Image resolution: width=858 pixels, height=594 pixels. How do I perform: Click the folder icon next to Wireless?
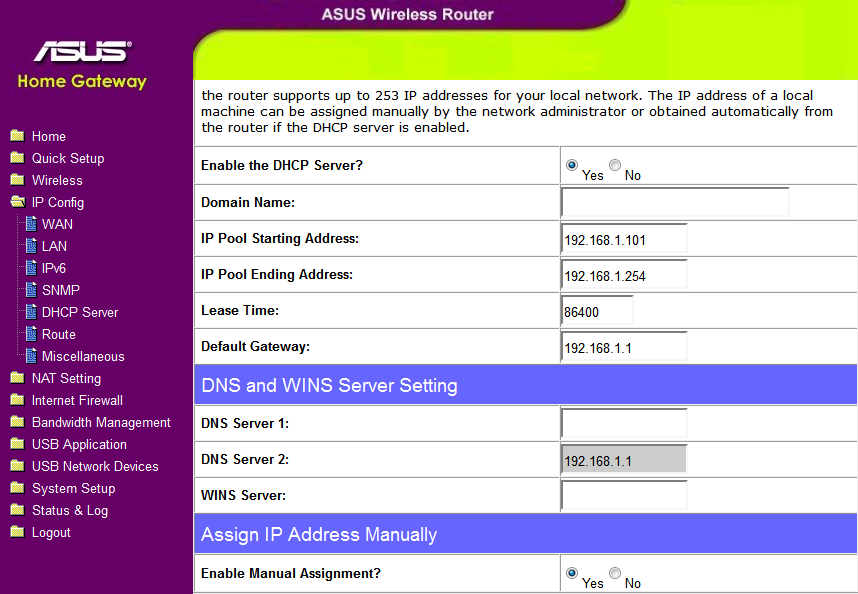click(x=16, y=180)
